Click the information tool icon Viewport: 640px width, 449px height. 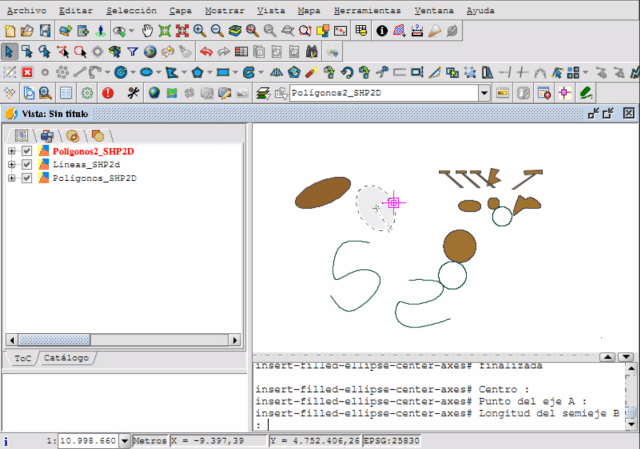coord(382,30)
